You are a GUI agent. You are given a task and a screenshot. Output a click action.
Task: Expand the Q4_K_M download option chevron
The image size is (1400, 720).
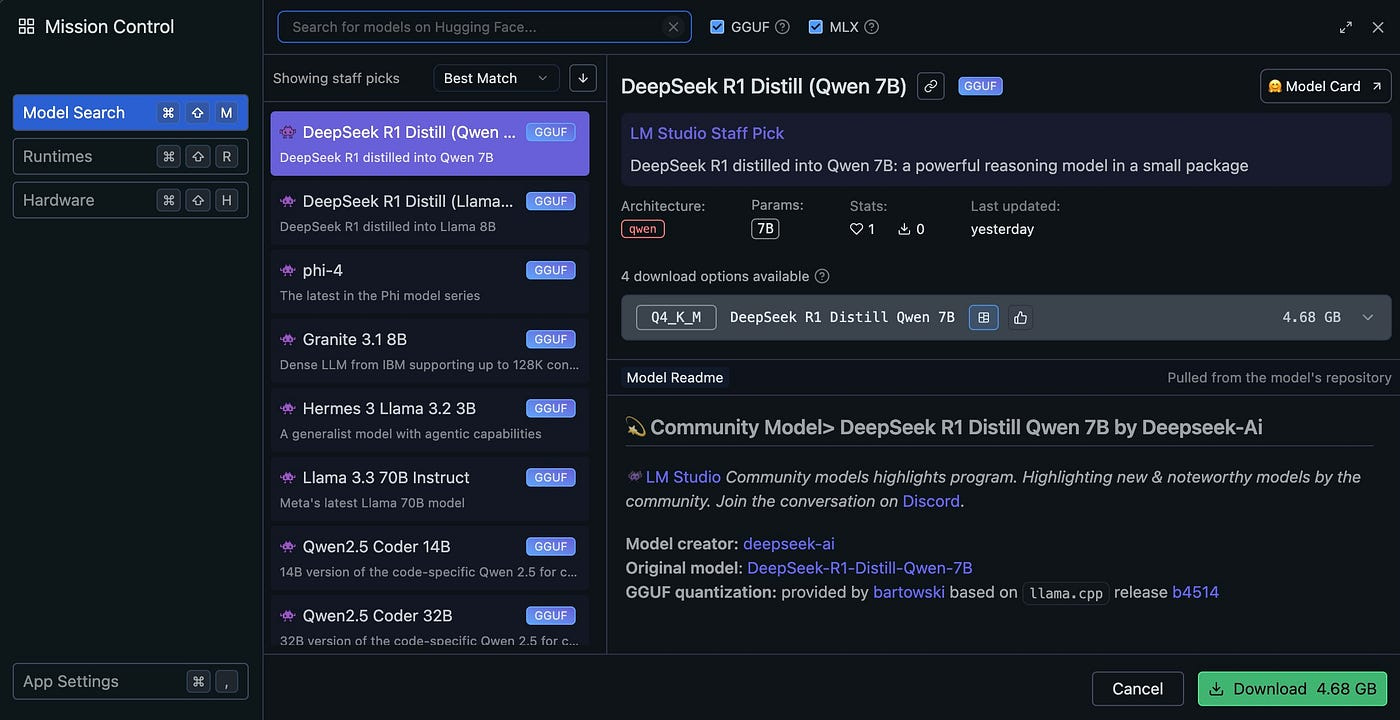[1368, 317]
